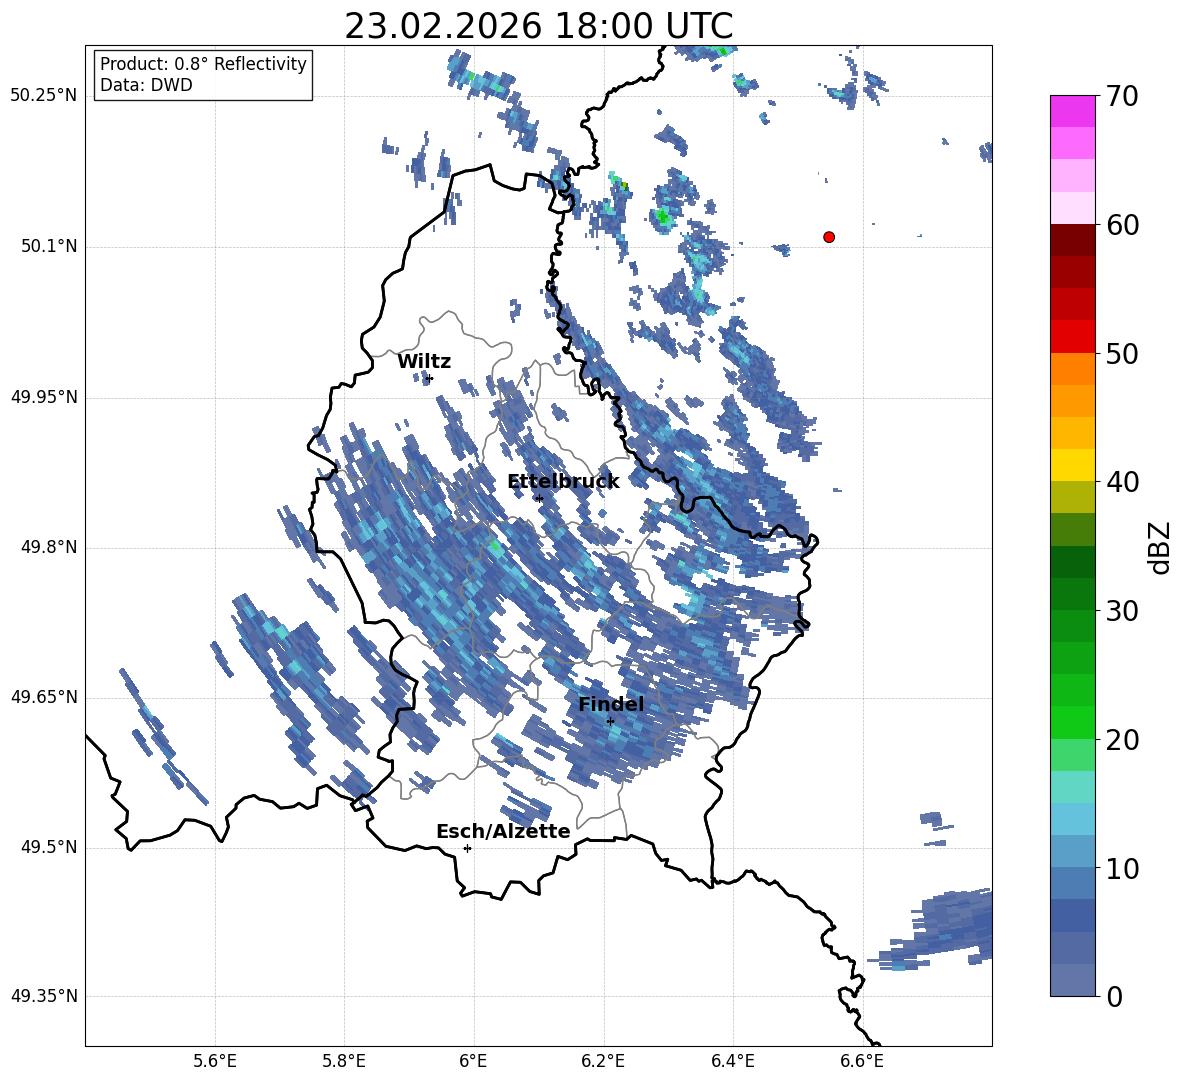Image resolution: width=1184 pixels, height=1081 pixels.
Task: Pick the dark red 60 dBZ colorbar segment
Action: 1072,240
